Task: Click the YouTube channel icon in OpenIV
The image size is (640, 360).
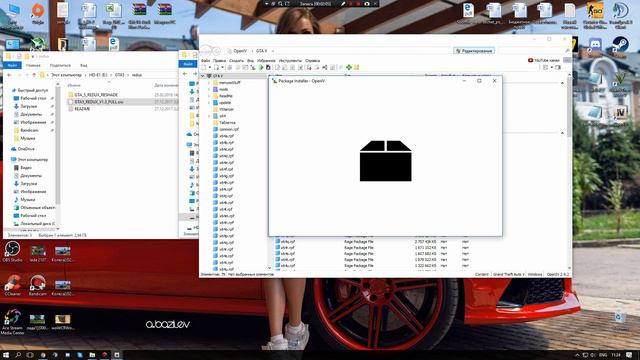Action: click(530, 60)
